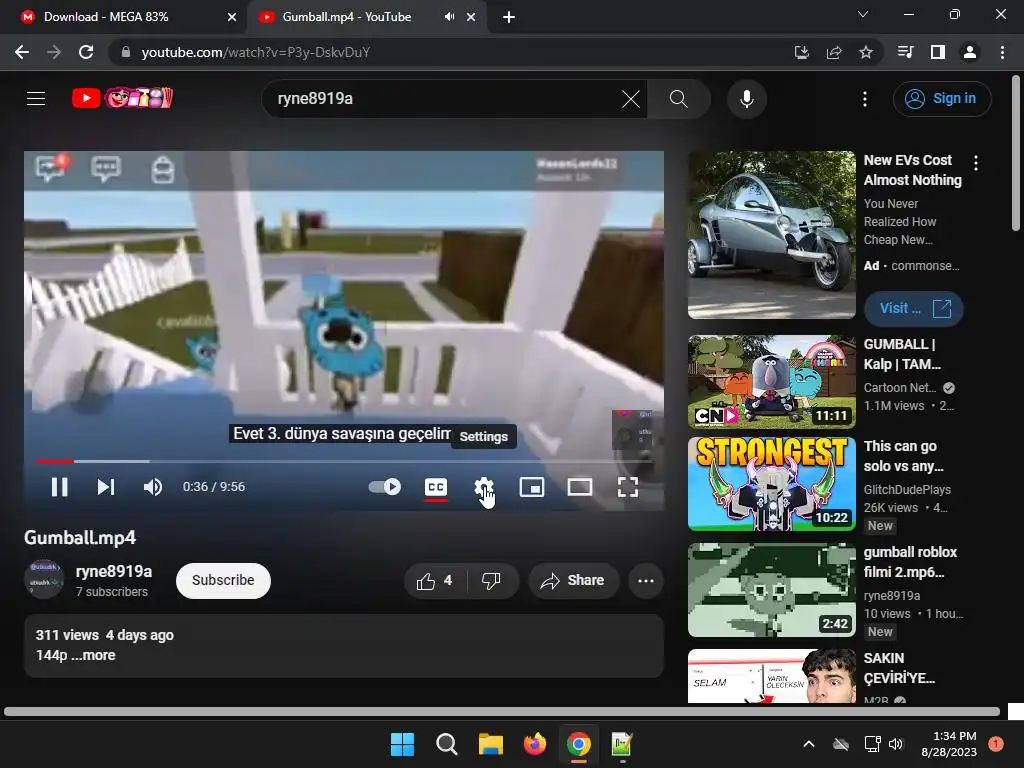
Task: Open ryne8919a channel avatar
Action: click(44, 579)
